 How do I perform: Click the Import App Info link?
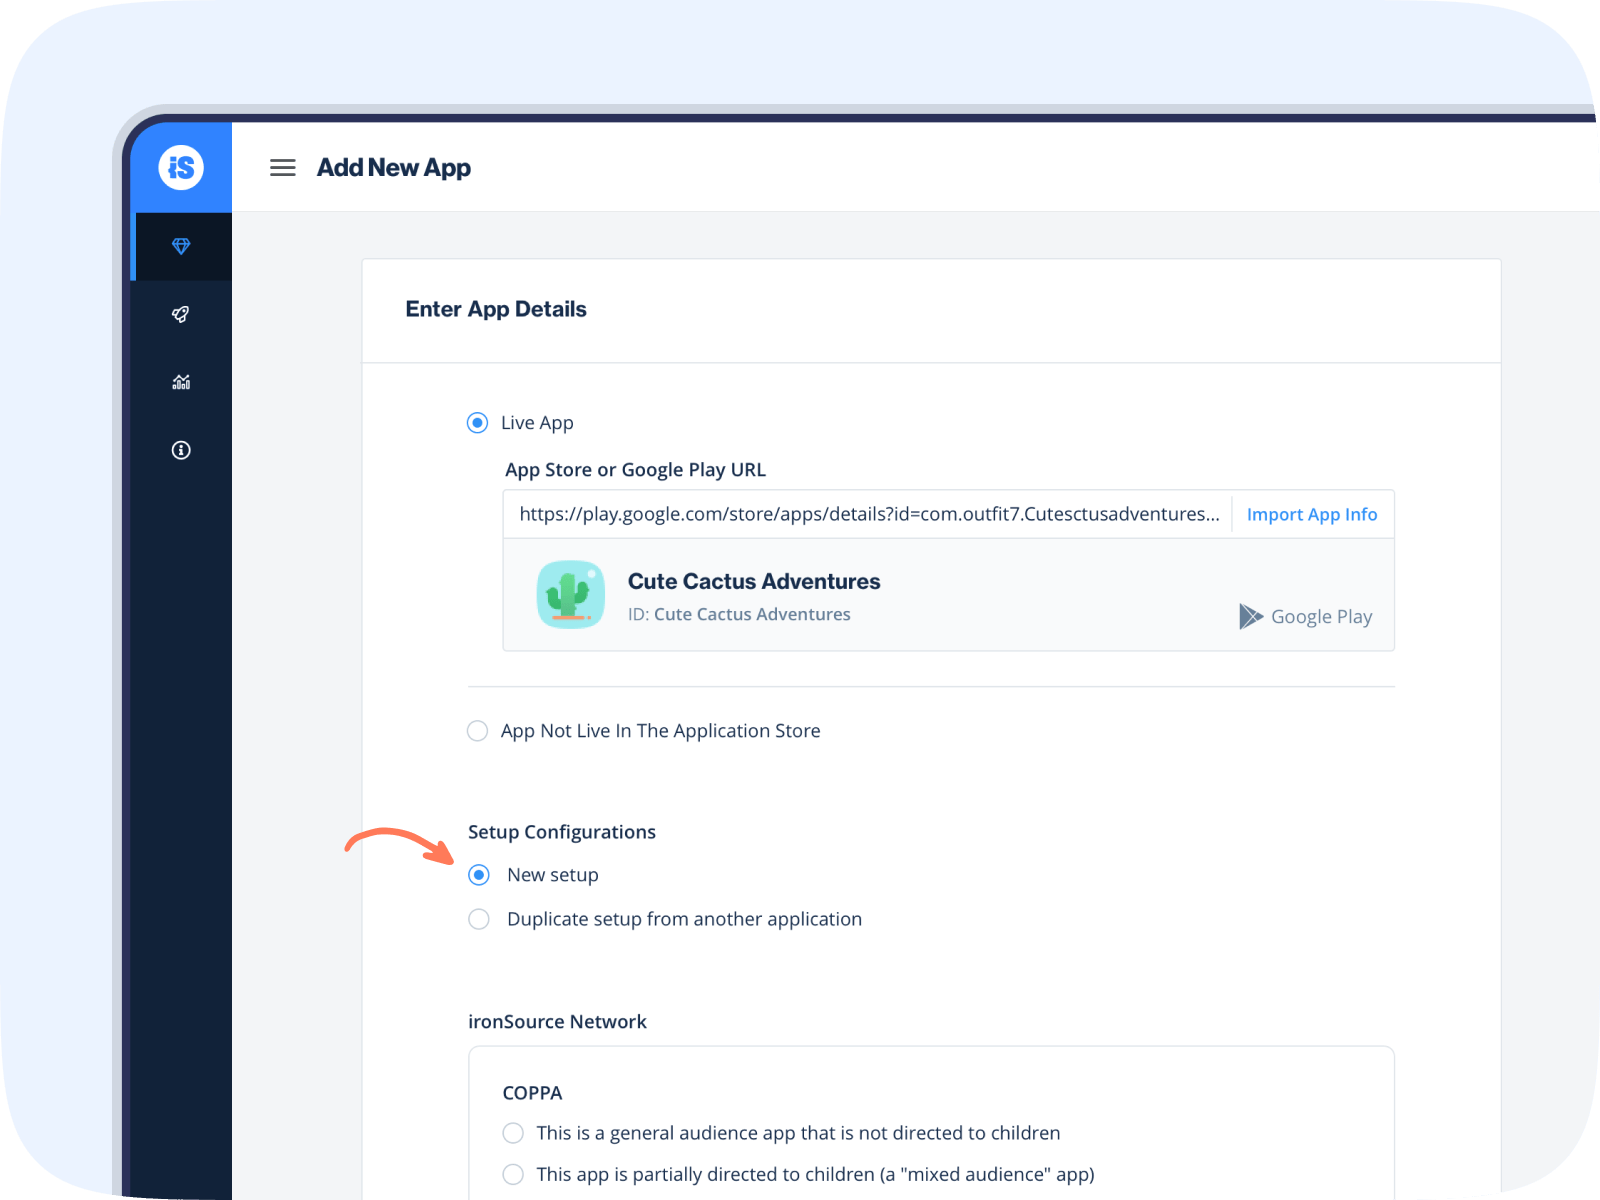click(1312, 514)
